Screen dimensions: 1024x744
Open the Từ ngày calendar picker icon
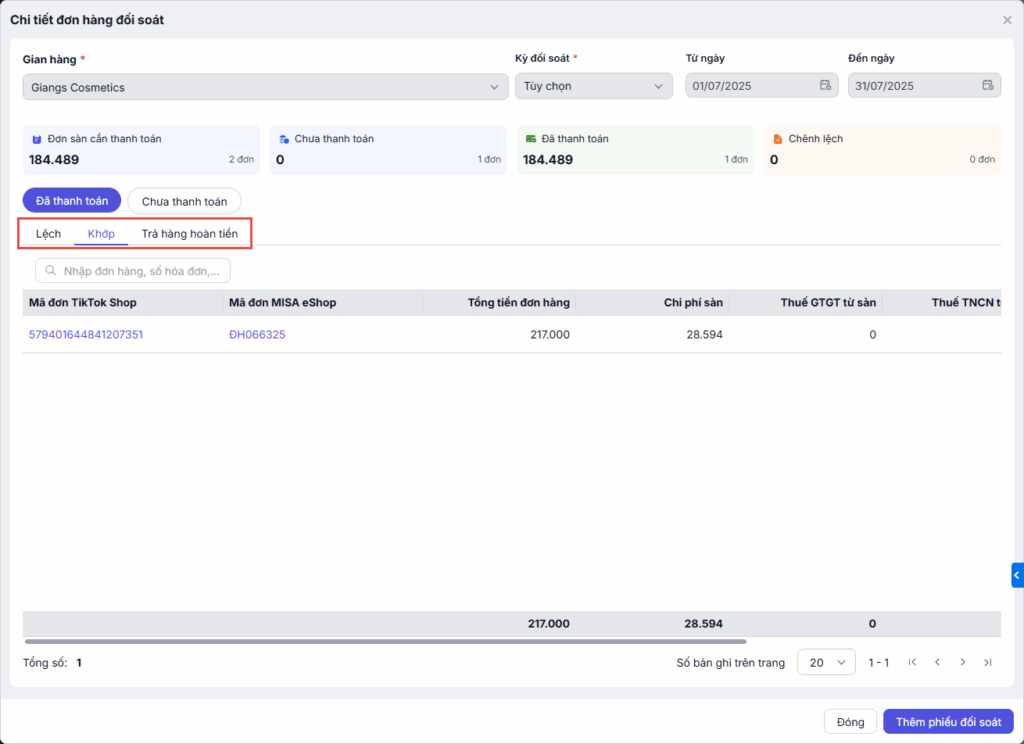(x=825, y=86)
